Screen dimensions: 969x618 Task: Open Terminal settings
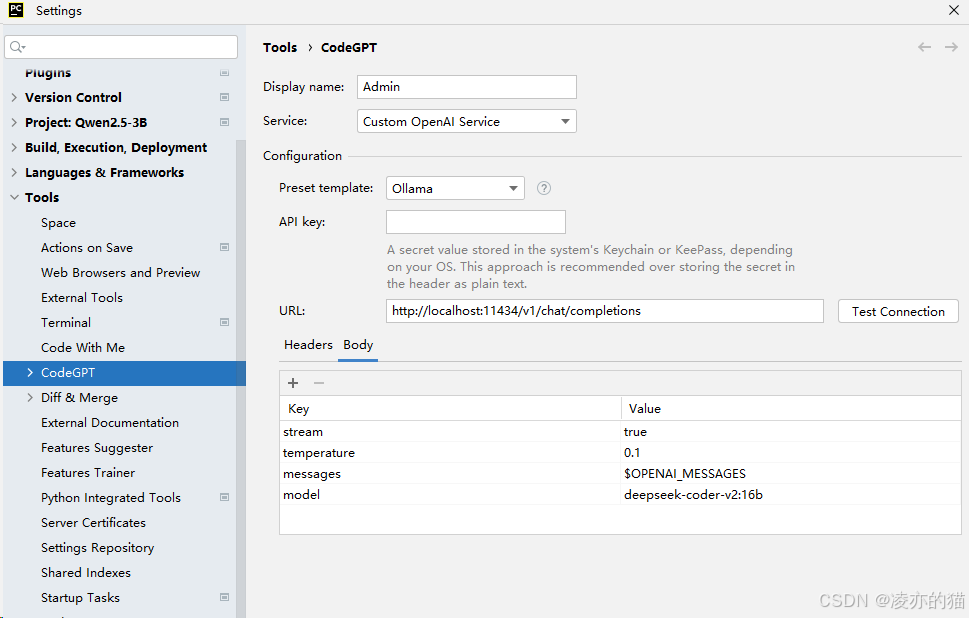(x=66, y=323)
